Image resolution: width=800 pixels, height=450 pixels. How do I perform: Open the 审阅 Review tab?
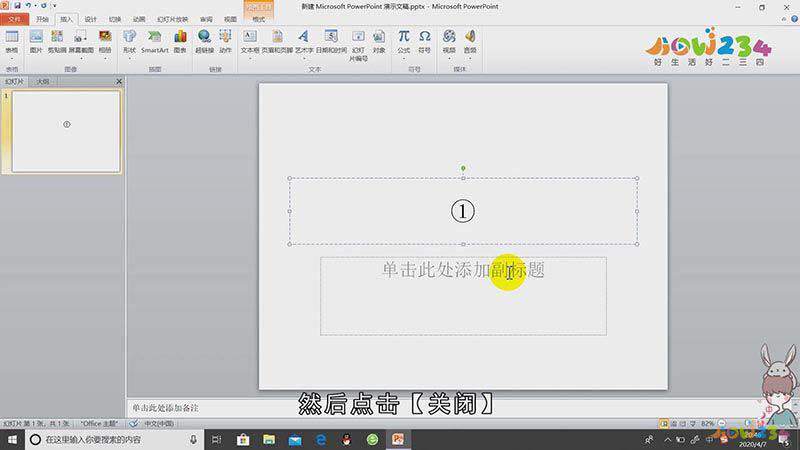tap(206, 19)
